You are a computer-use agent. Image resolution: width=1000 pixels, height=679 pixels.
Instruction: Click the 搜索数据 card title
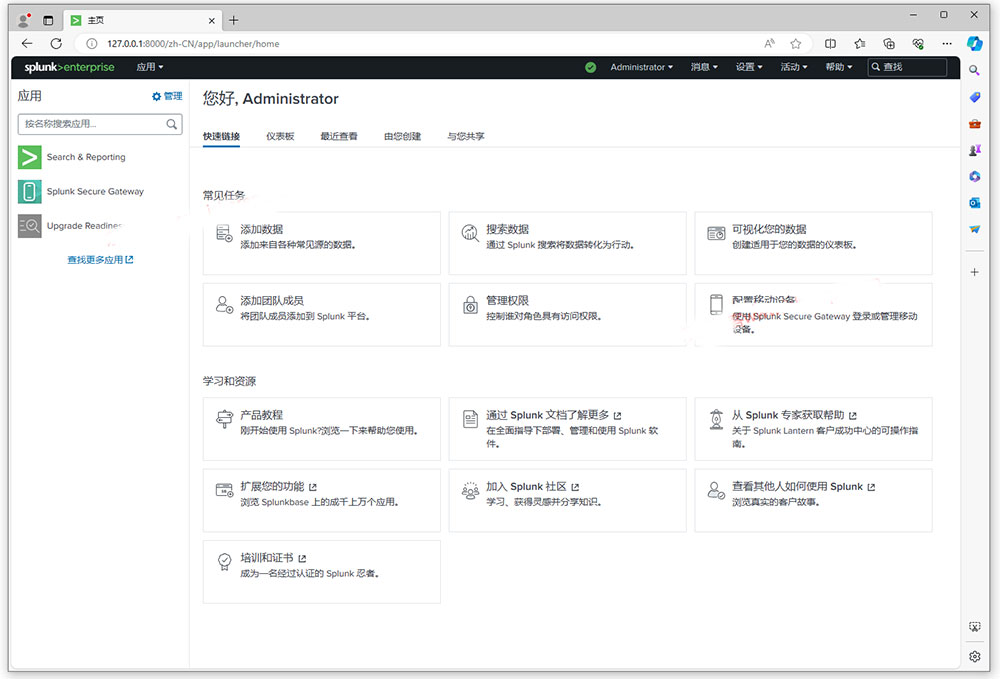[x=507, y=230]
